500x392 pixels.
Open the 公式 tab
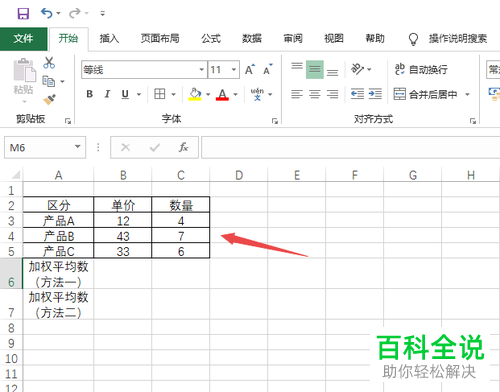pos(211,39)
